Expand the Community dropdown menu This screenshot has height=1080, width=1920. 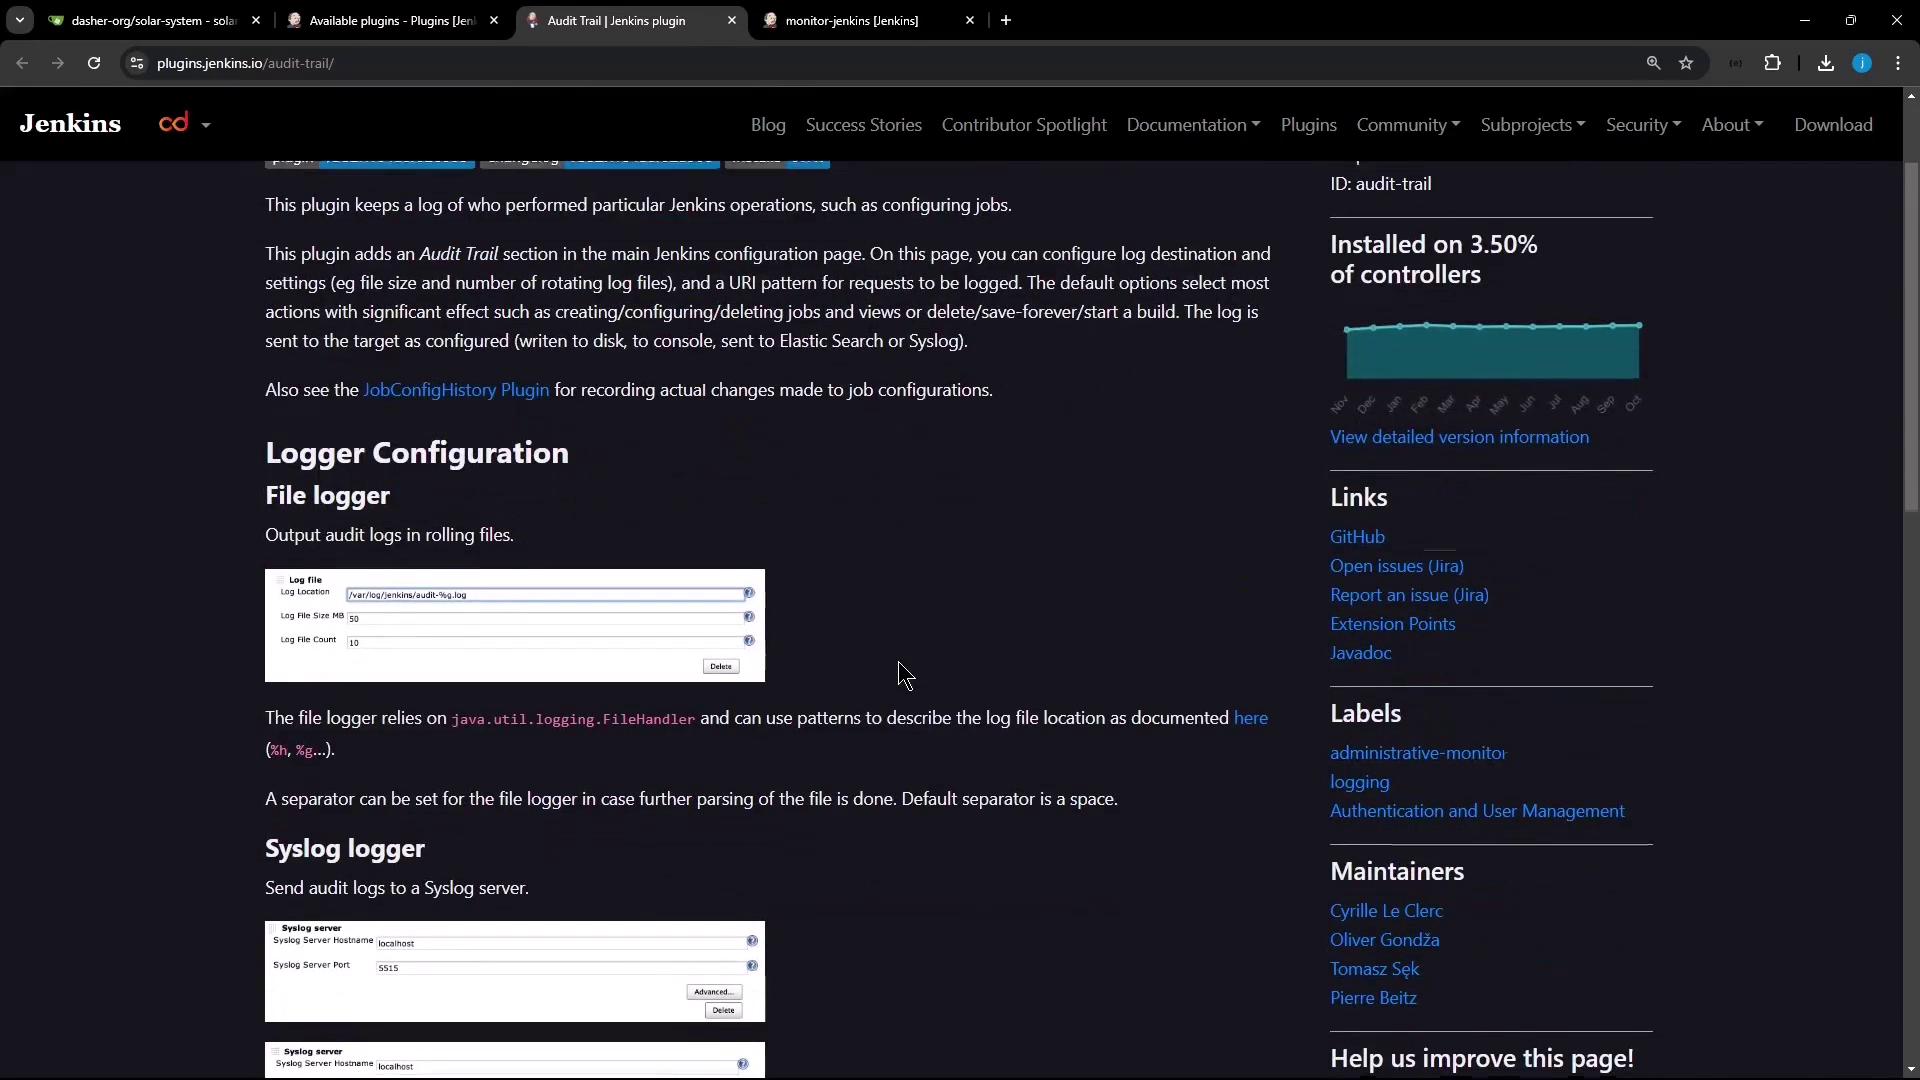pyautogui.click(x=1408, y=125)
